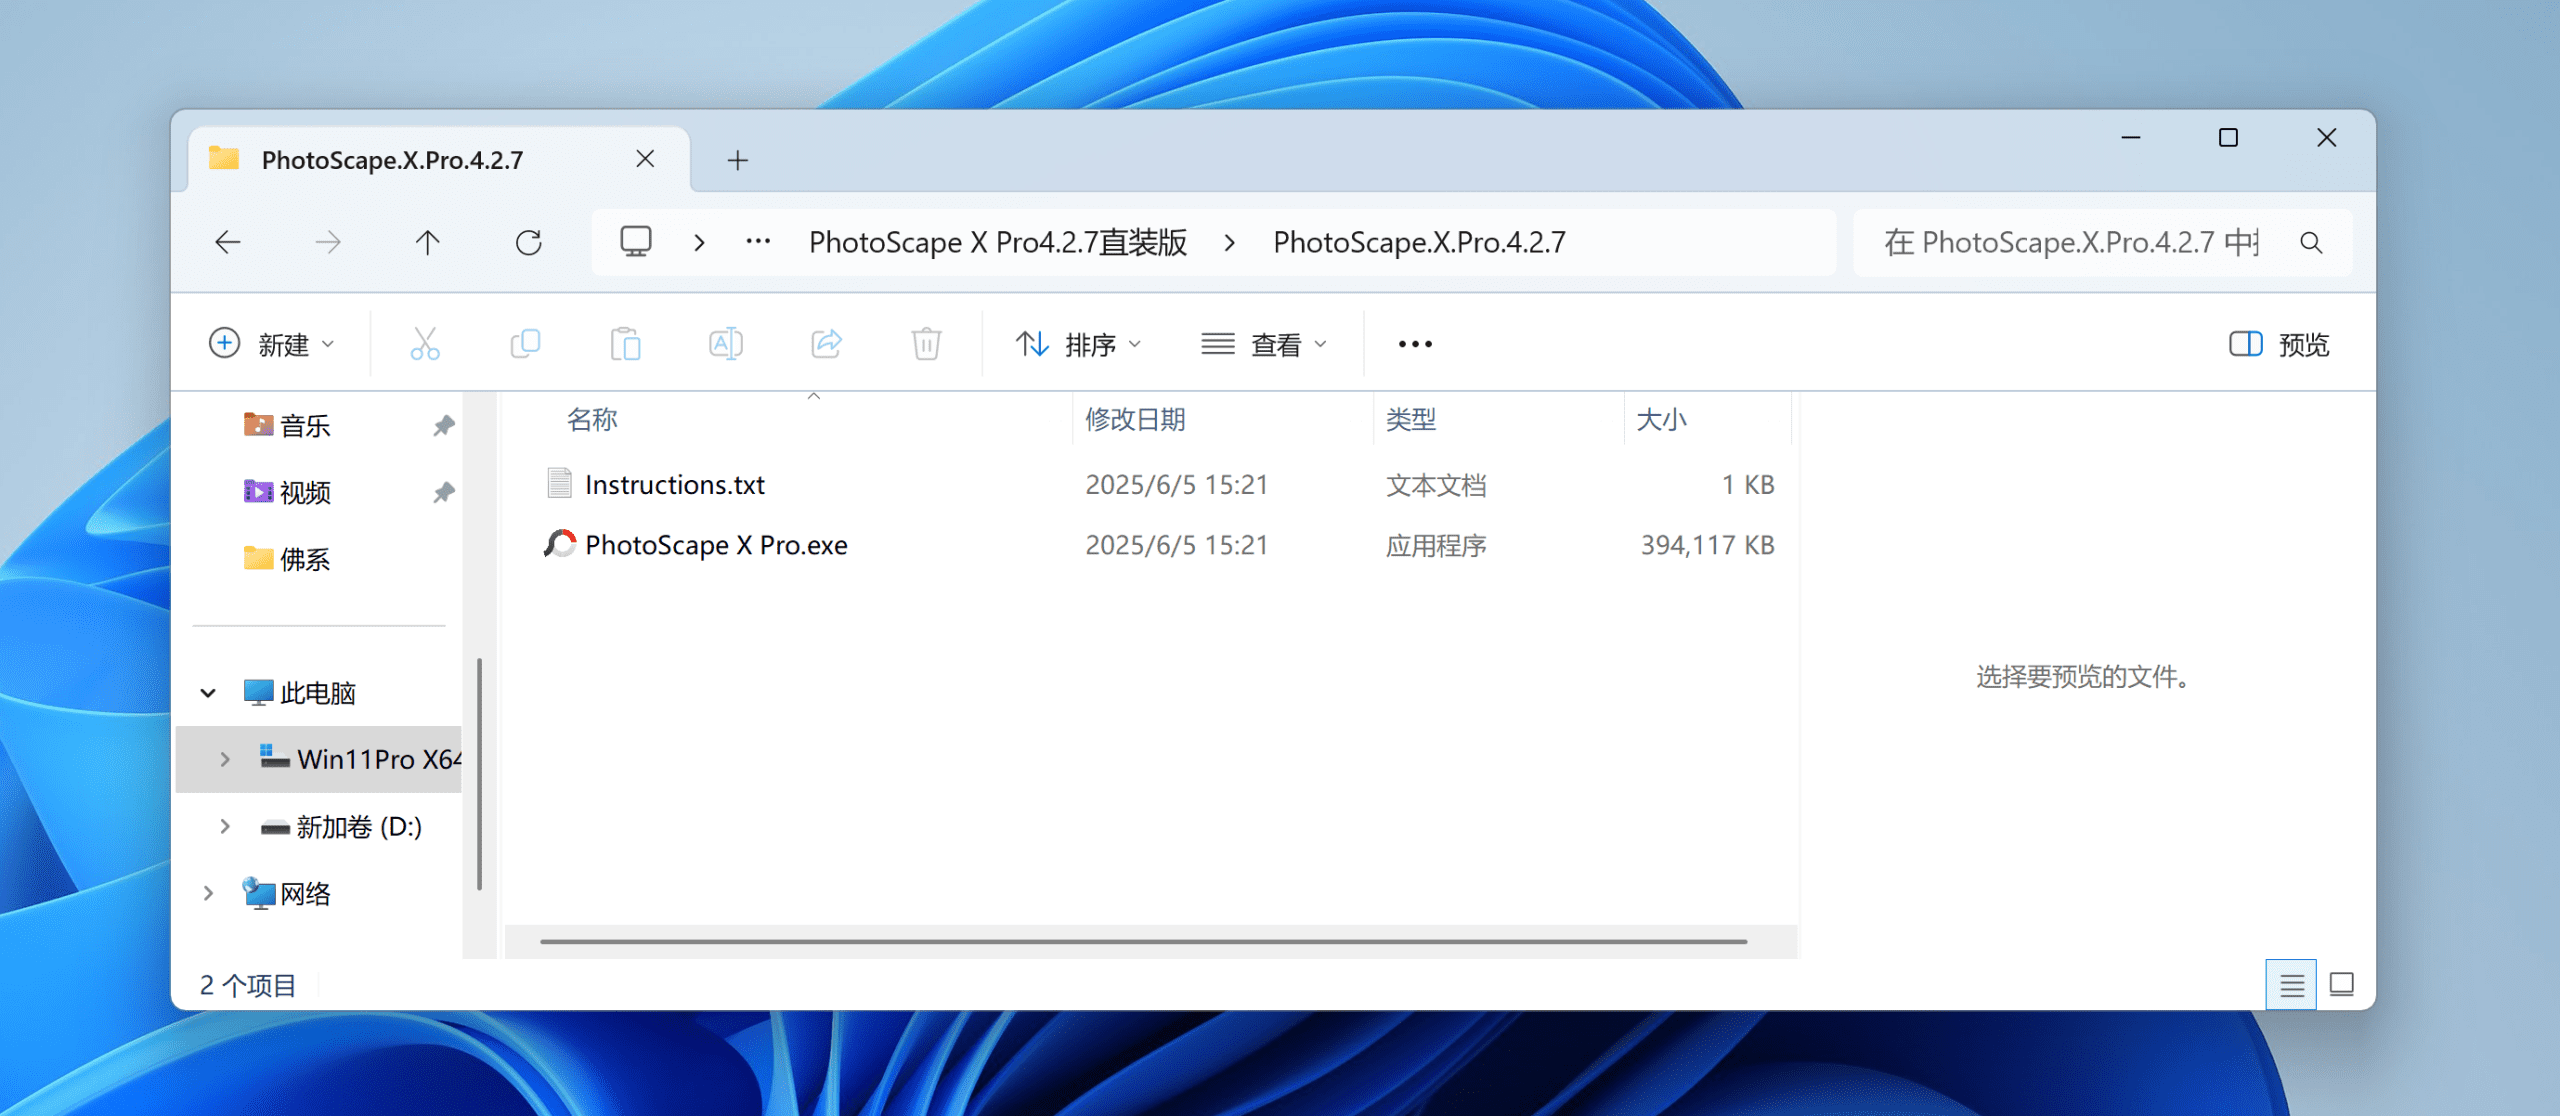This screenshot has height=1116, width=2560.
Task: Switch to details list view
Action: [2291, 985]
